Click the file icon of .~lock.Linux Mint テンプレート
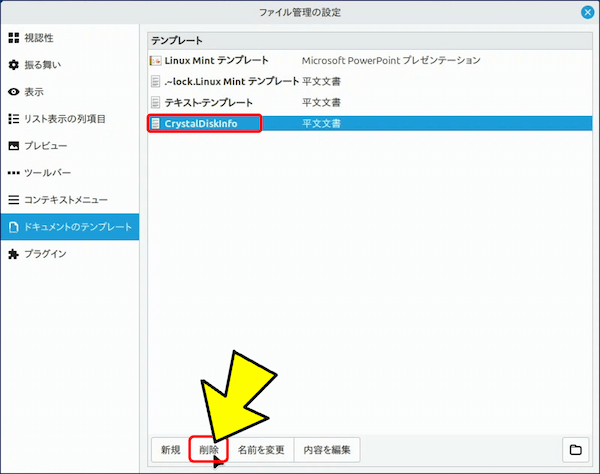The width and height of the screenshot is (600, 474). (155, 81)
